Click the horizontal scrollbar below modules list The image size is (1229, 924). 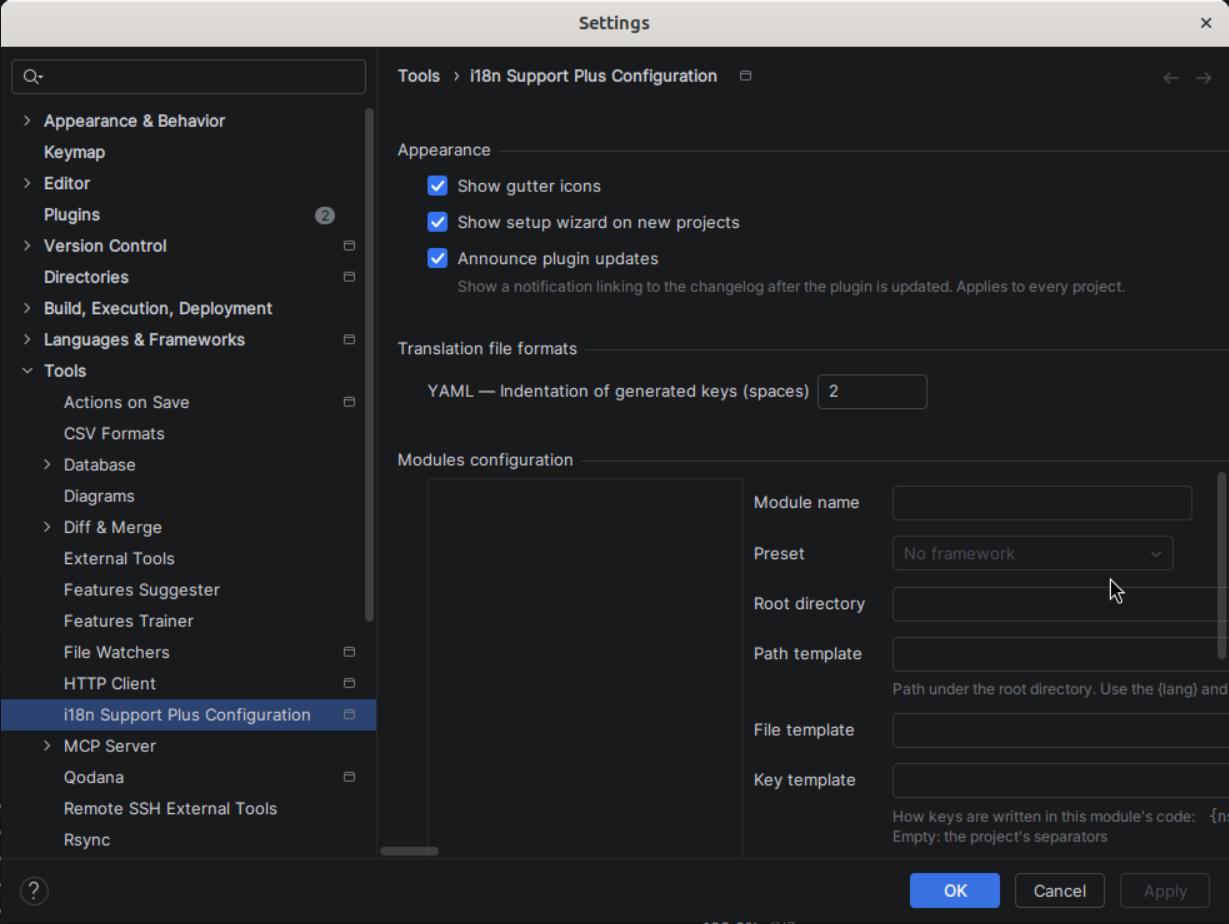tap(409, 851)
